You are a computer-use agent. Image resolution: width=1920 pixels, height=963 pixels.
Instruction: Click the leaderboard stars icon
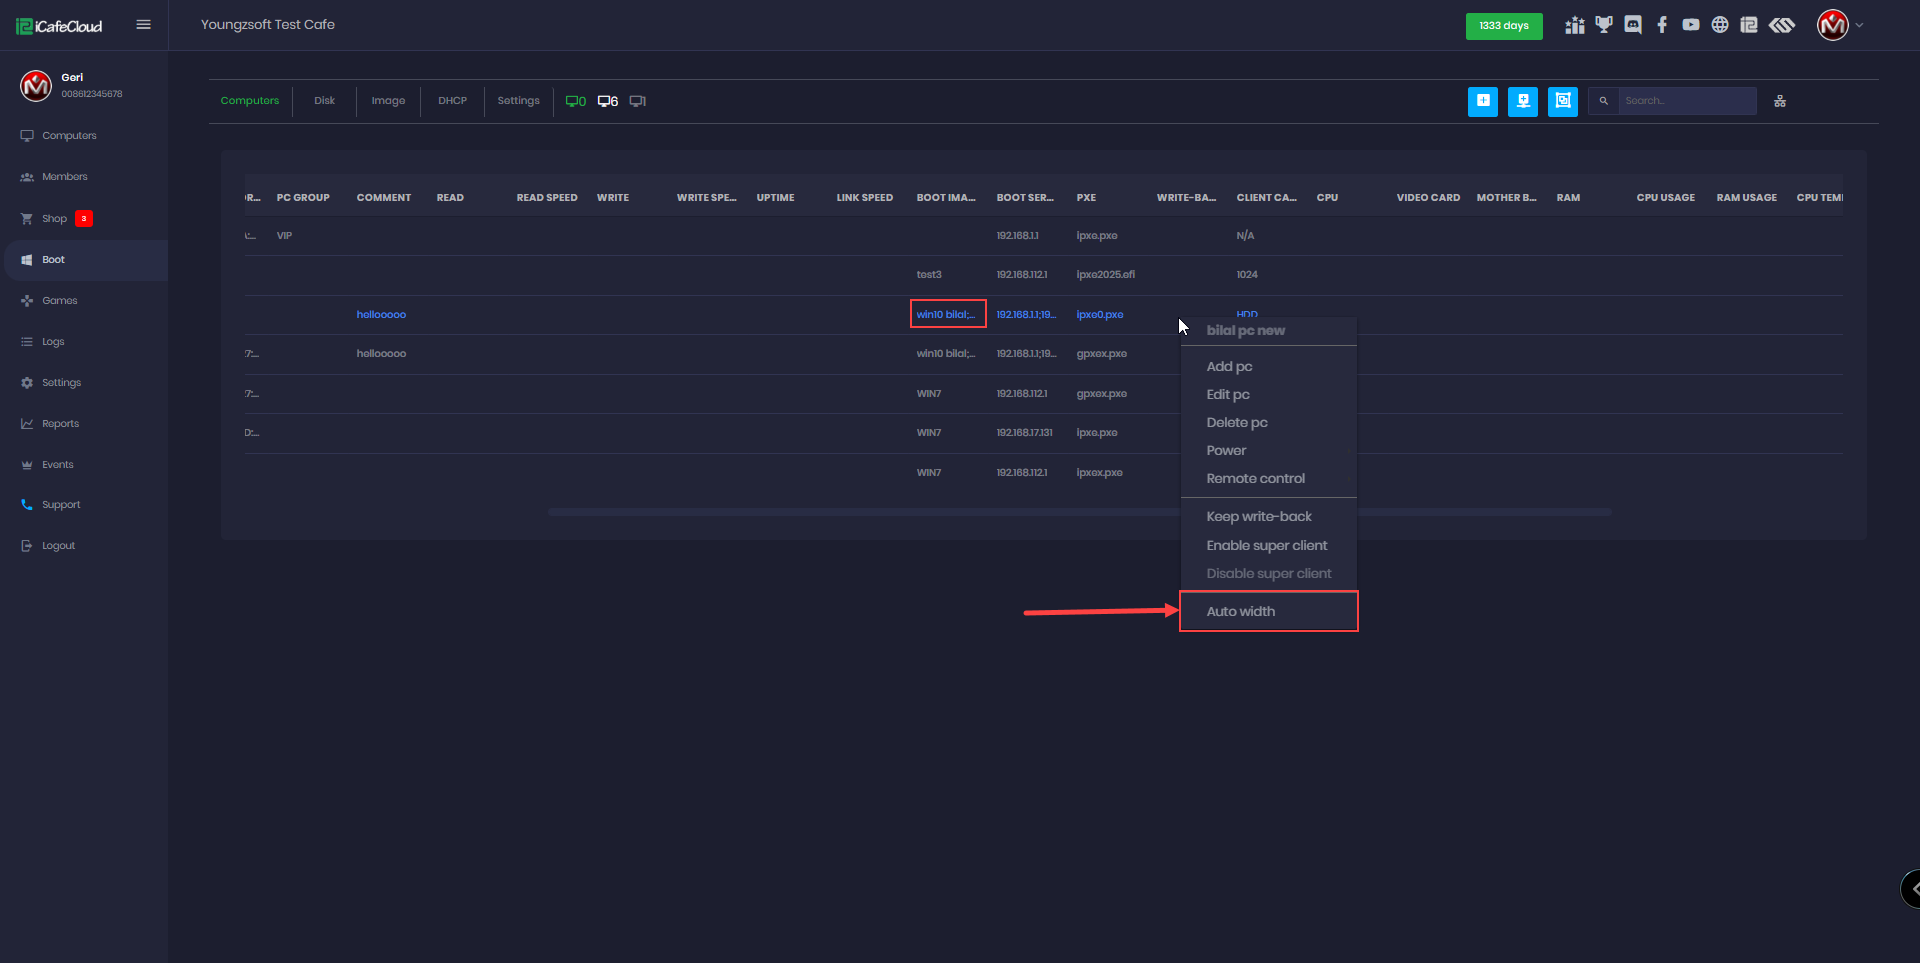1575,25
